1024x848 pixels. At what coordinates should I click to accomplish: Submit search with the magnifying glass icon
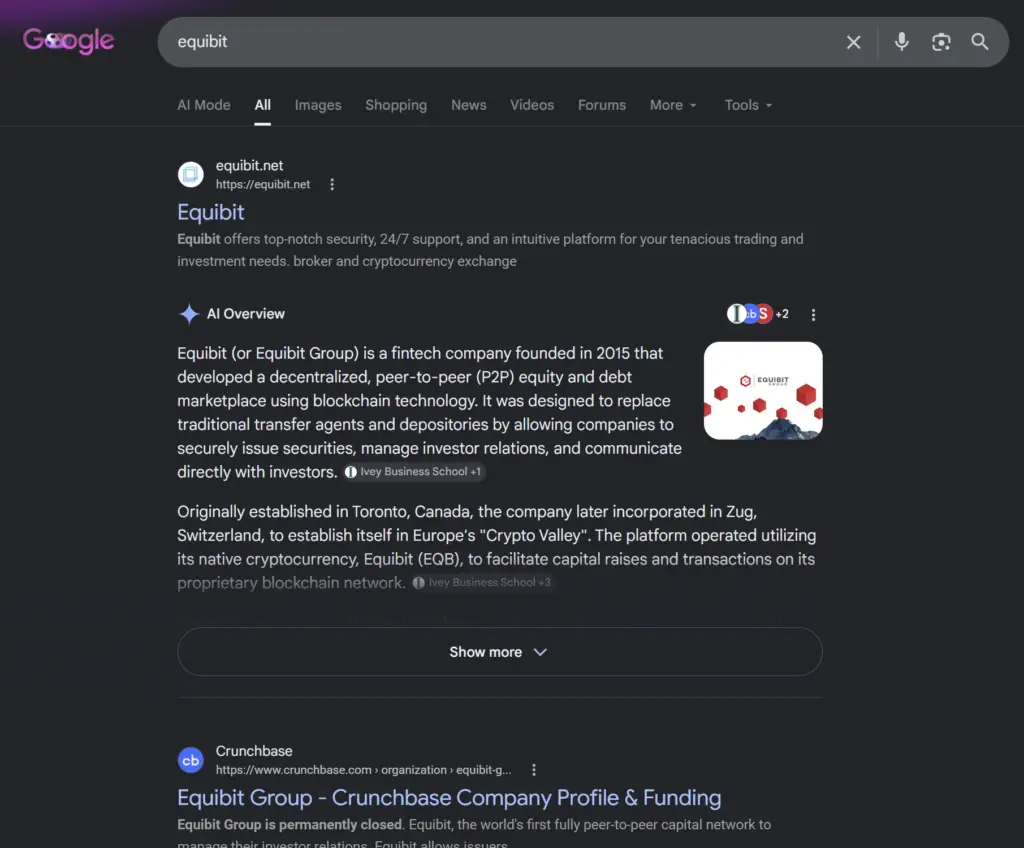pos(980,42)
